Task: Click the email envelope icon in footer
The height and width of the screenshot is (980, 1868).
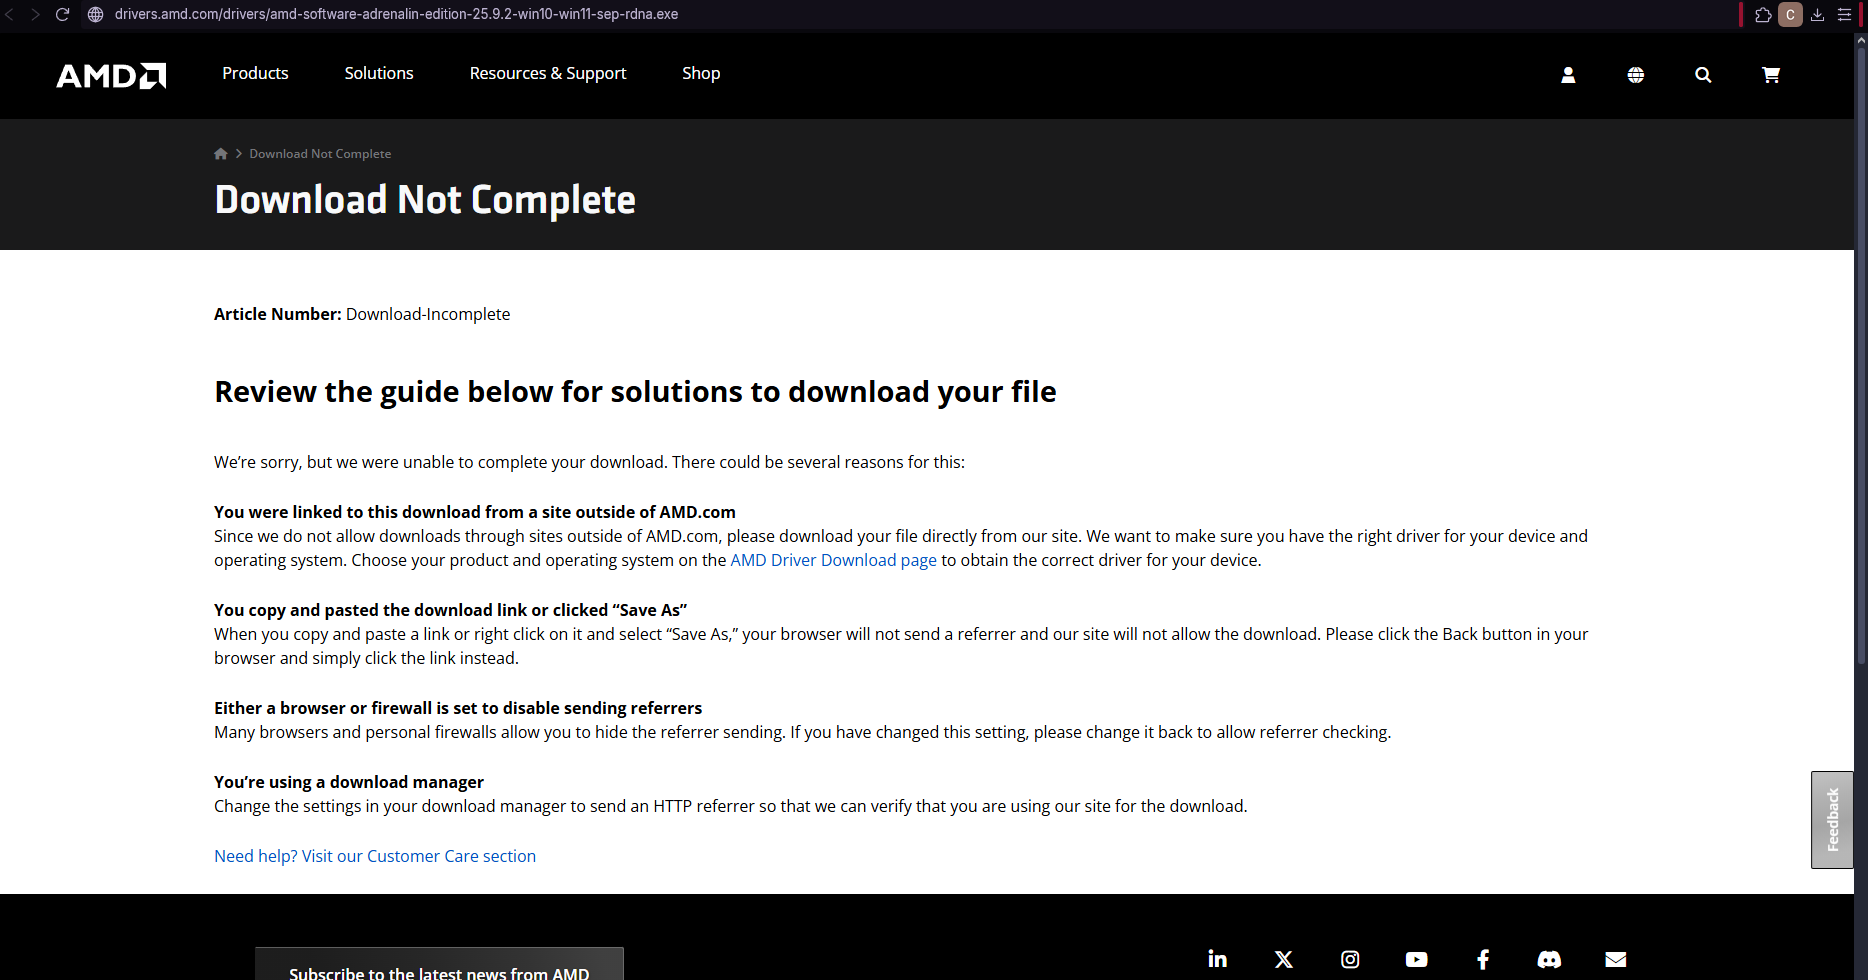Action: (1616, 959)
